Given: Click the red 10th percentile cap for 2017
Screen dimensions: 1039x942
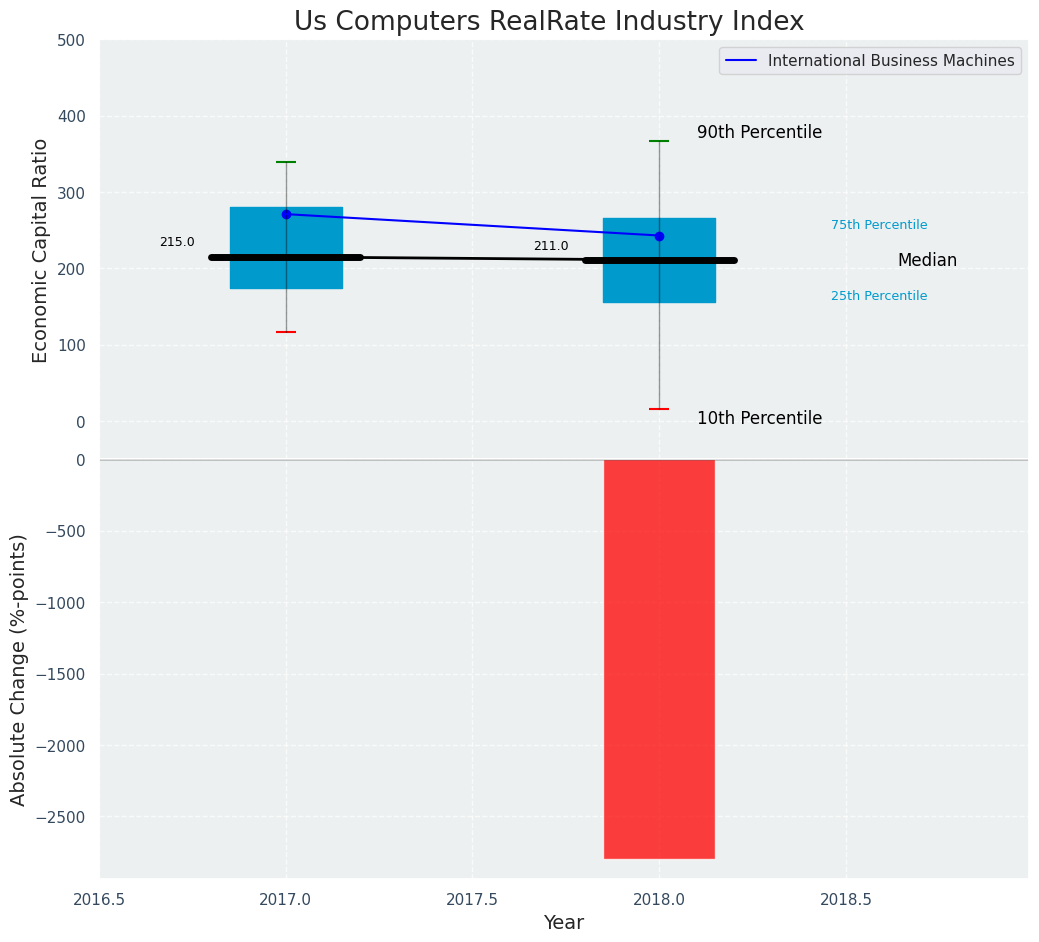Looking at the screenshot, I should click(x=286, y=332).
